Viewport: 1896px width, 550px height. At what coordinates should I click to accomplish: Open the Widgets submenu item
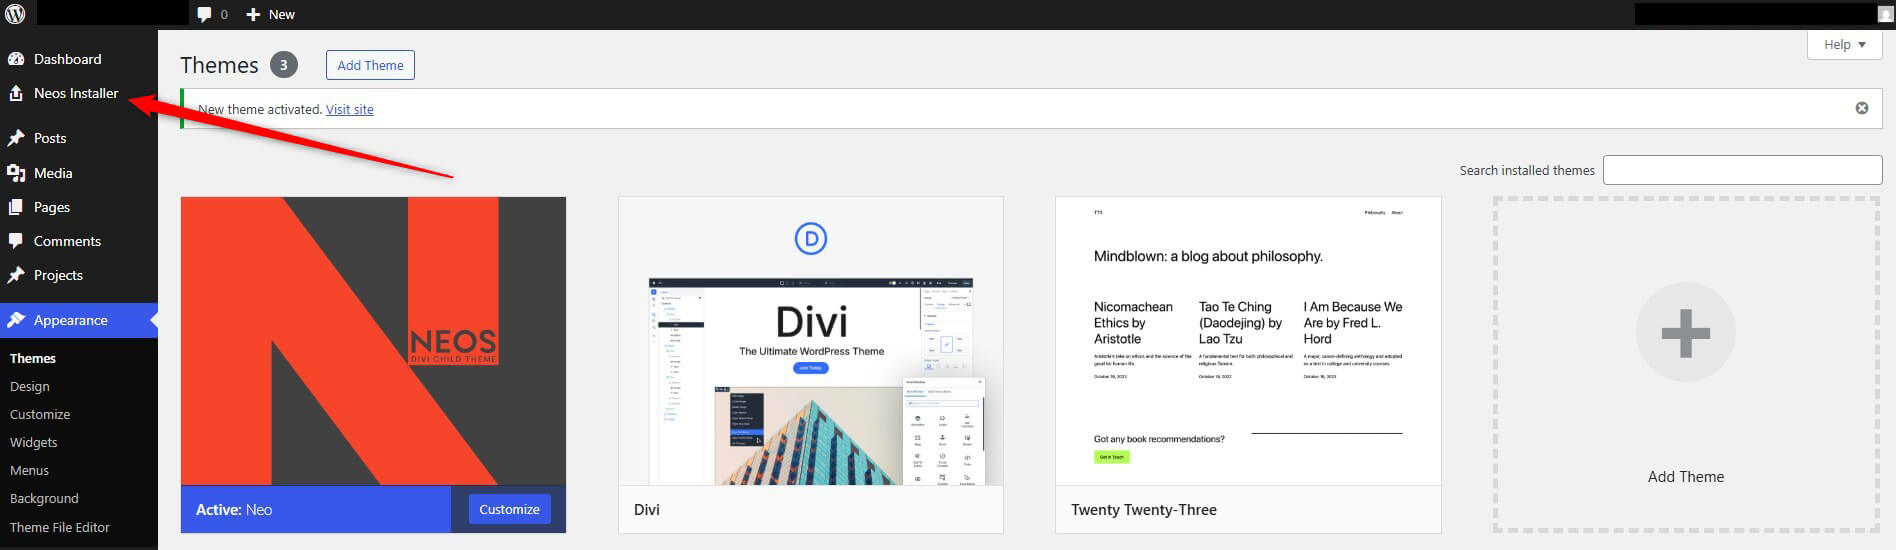point(34,442)
